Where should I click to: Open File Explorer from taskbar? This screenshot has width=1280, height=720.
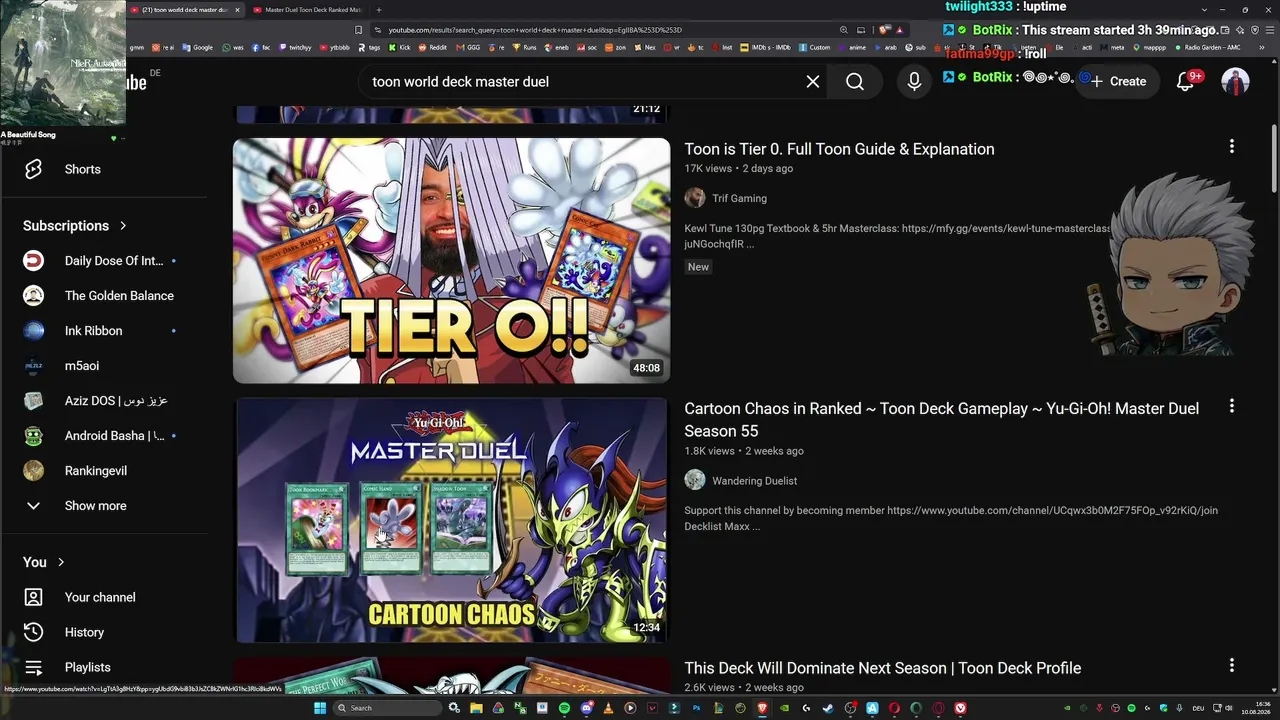[476, 708]
